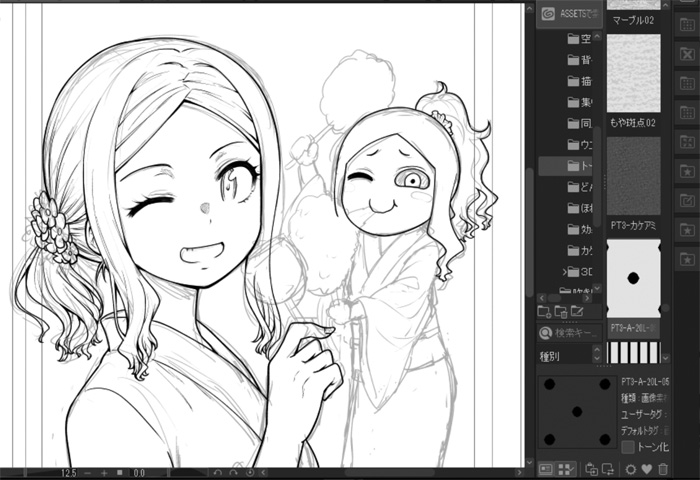The image size is (700, 480).
Task: Select the folder beginning with ウ
Action: 579,145
